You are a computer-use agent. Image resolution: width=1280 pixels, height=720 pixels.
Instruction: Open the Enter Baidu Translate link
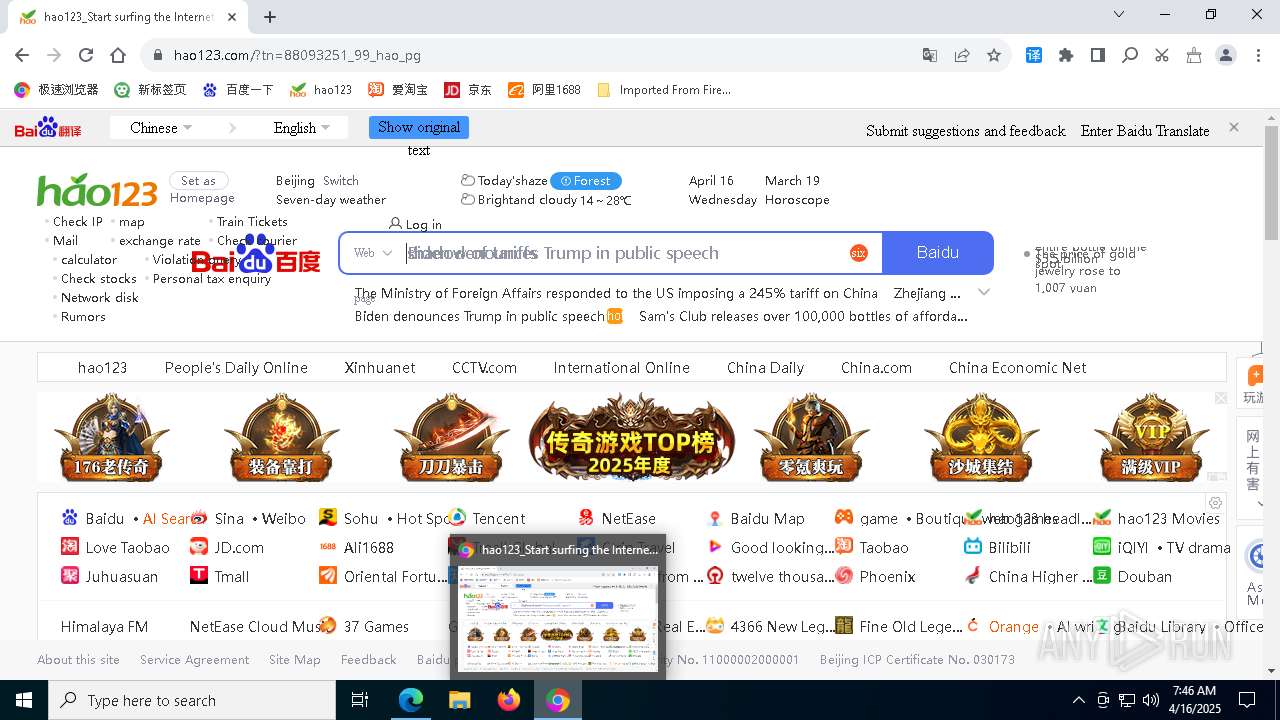coord(1145,131)
